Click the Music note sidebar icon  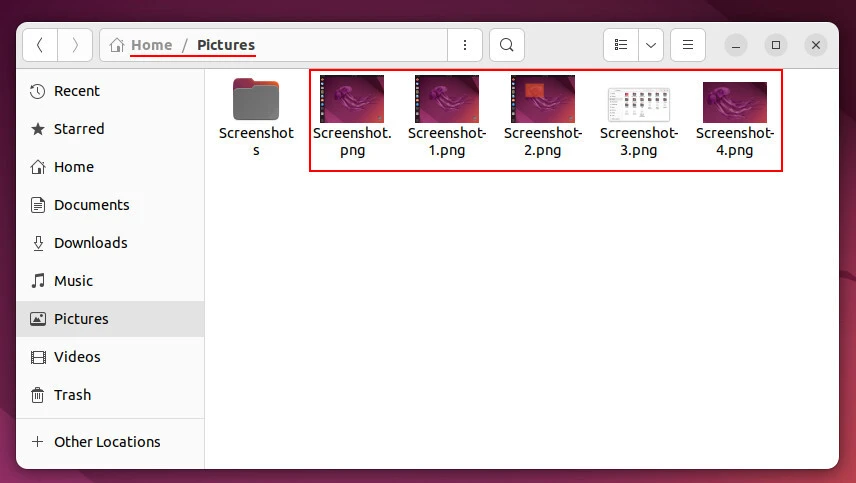pos(38,281)
